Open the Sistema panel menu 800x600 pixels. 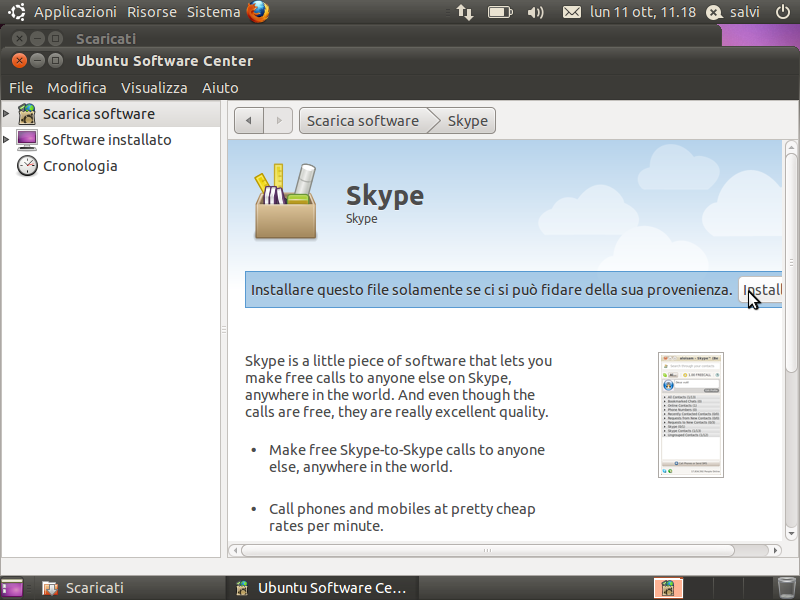(213, 12)
